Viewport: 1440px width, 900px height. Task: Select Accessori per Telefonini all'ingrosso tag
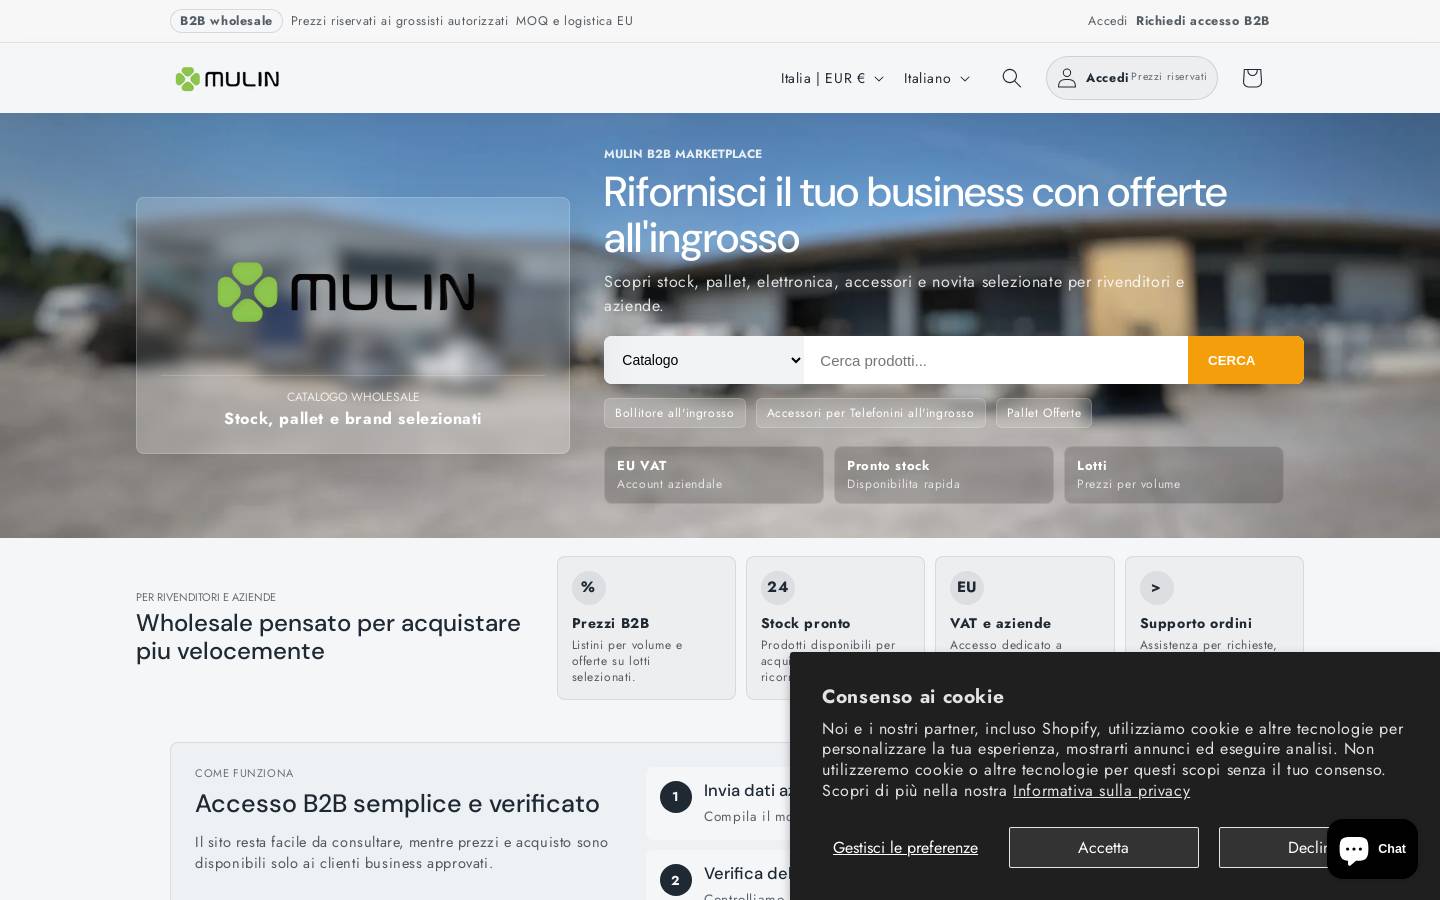tap(870, 413)
